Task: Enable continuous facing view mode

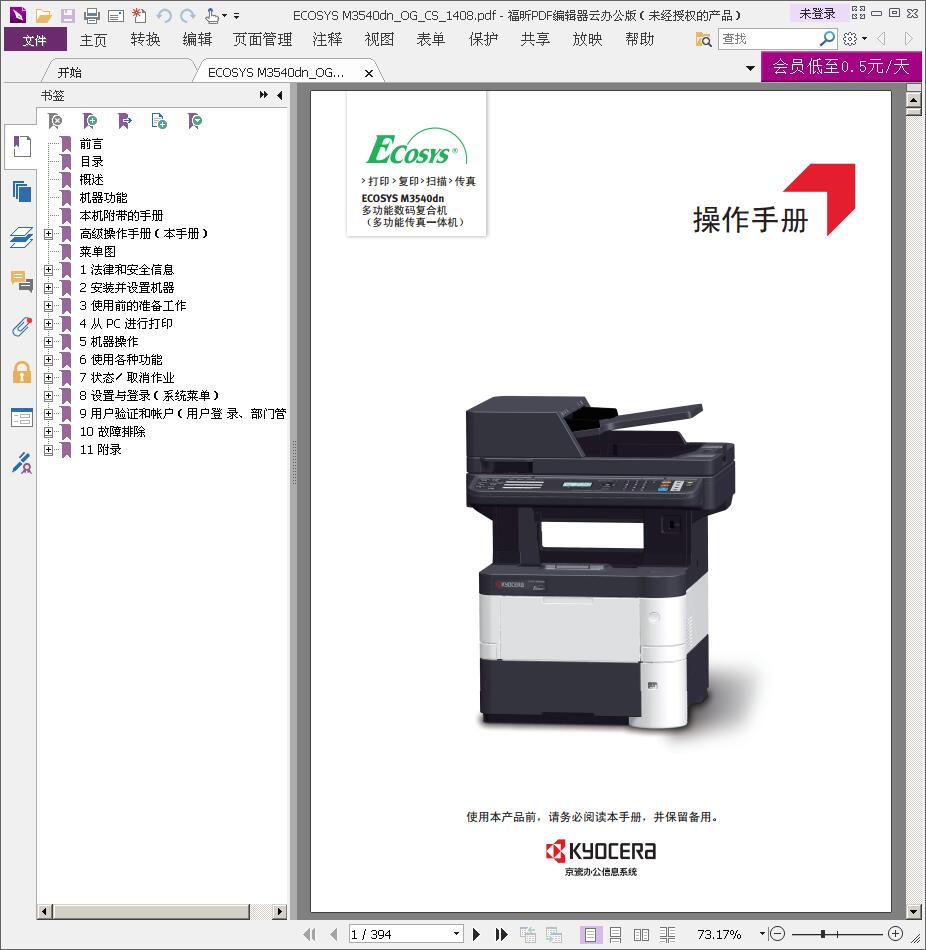Action: 667,934
